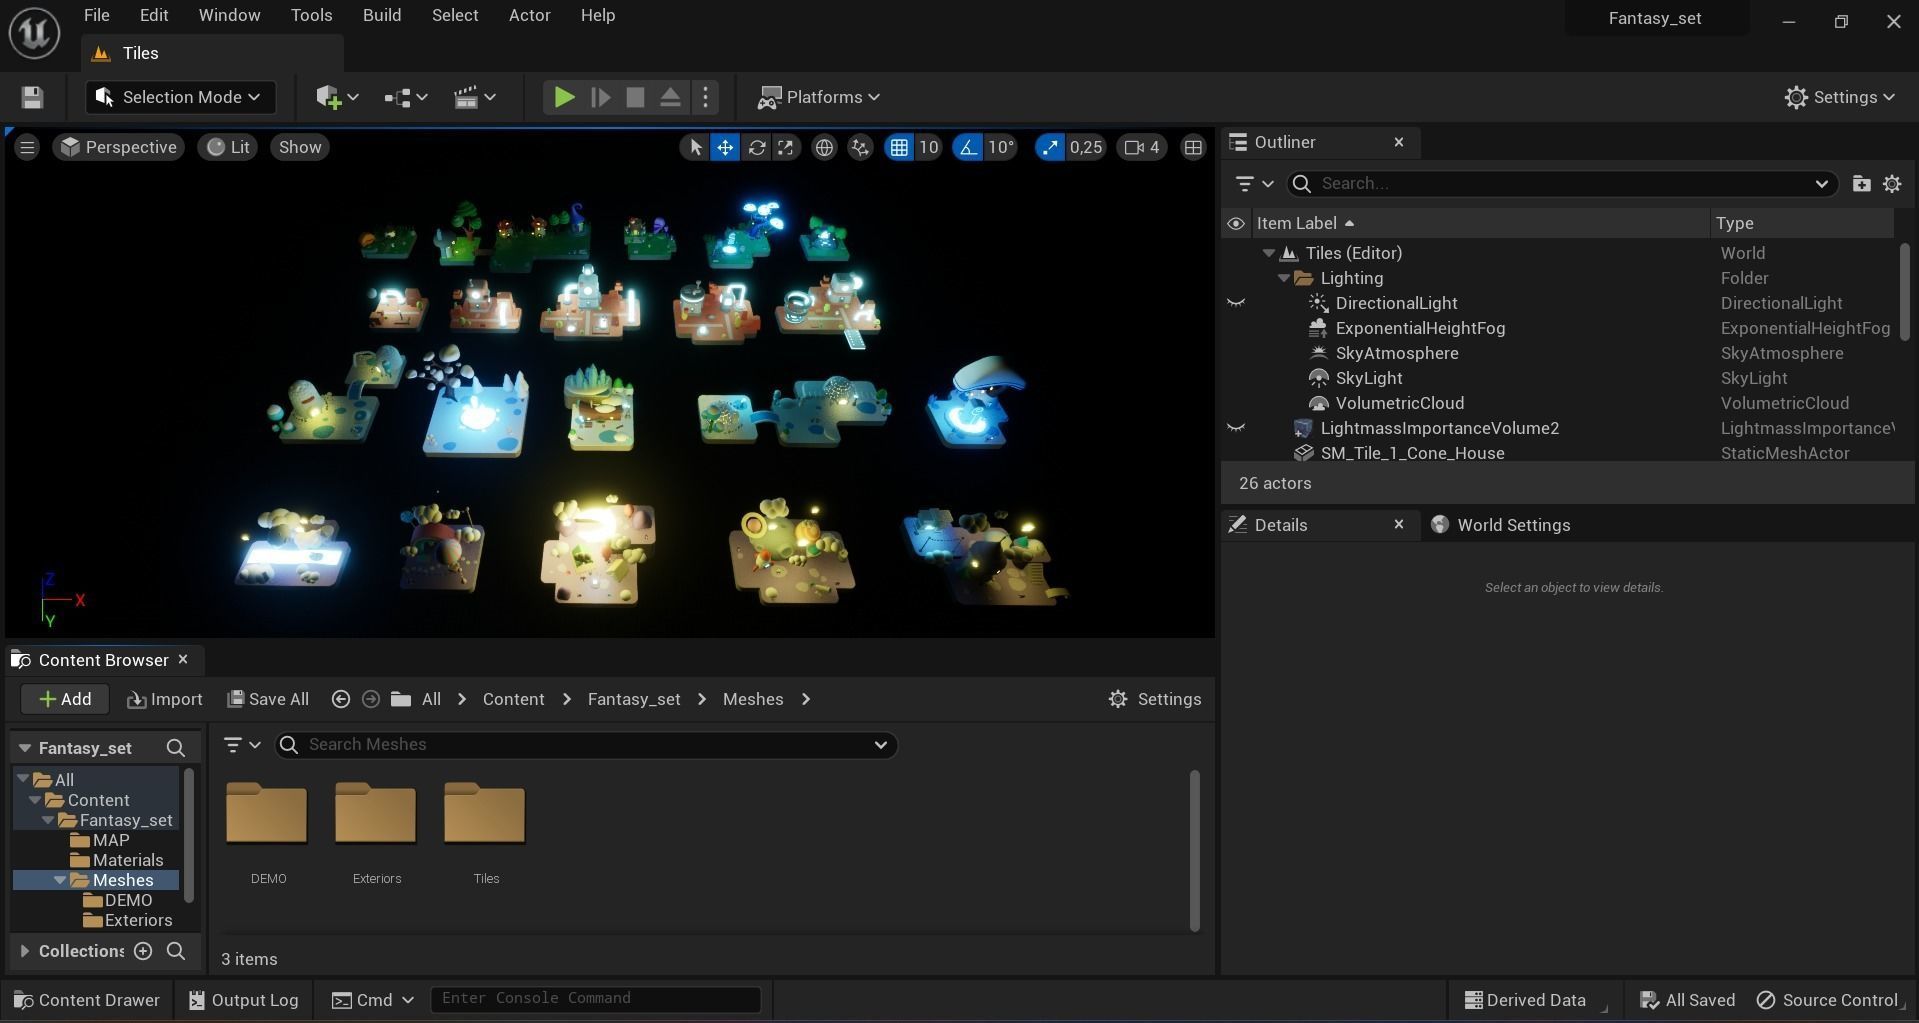
Task: Open the Content Drawer
Action: (87, 1000)
